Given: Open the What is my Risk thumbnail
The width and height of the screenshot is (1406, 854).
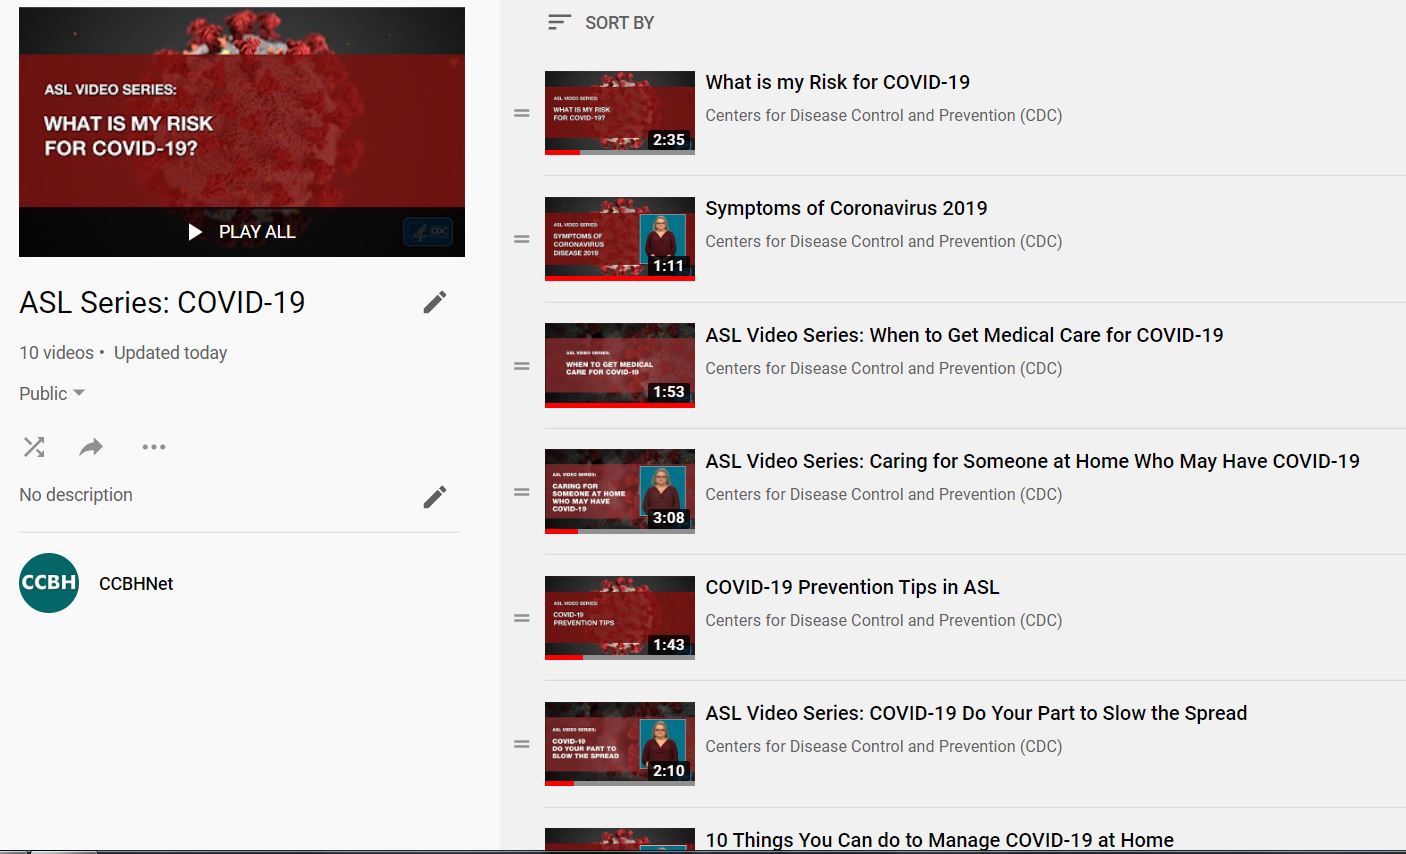Looking at the screenshot, I should 620,113.
